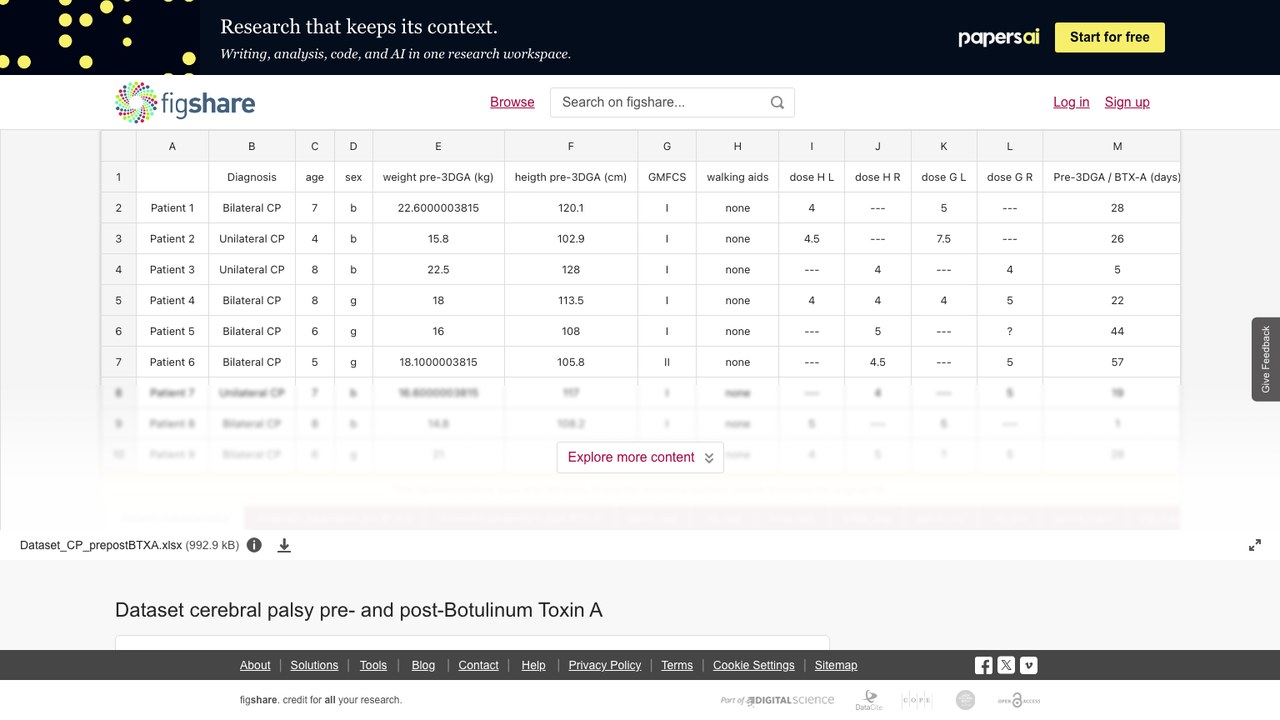
Task: Open Solutions footer link
Action: coord(314,665)
